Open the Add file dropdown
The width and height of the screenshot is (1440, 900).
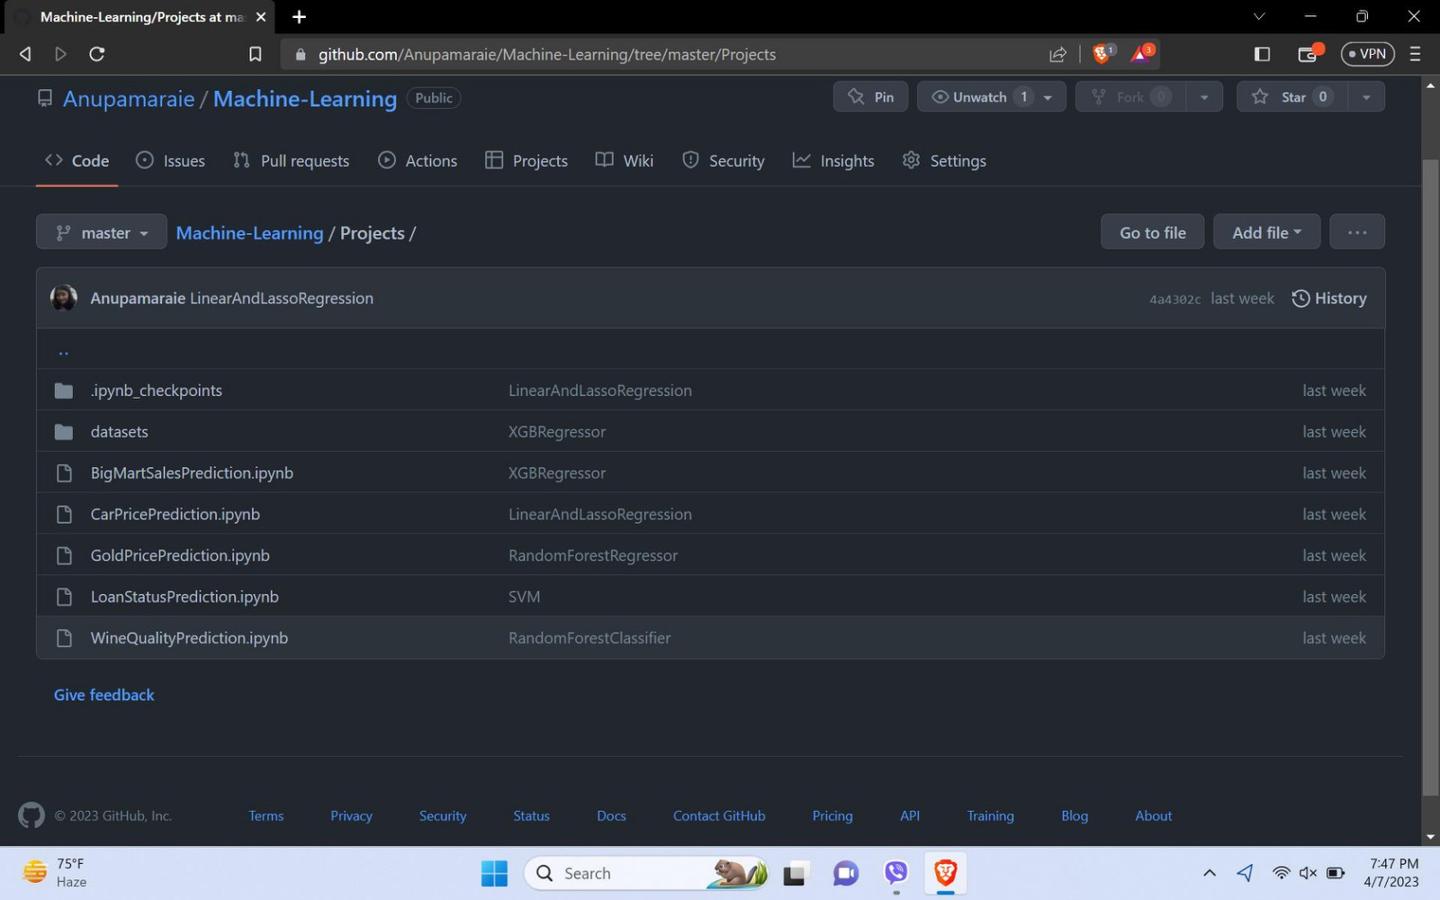point(1266,232)
